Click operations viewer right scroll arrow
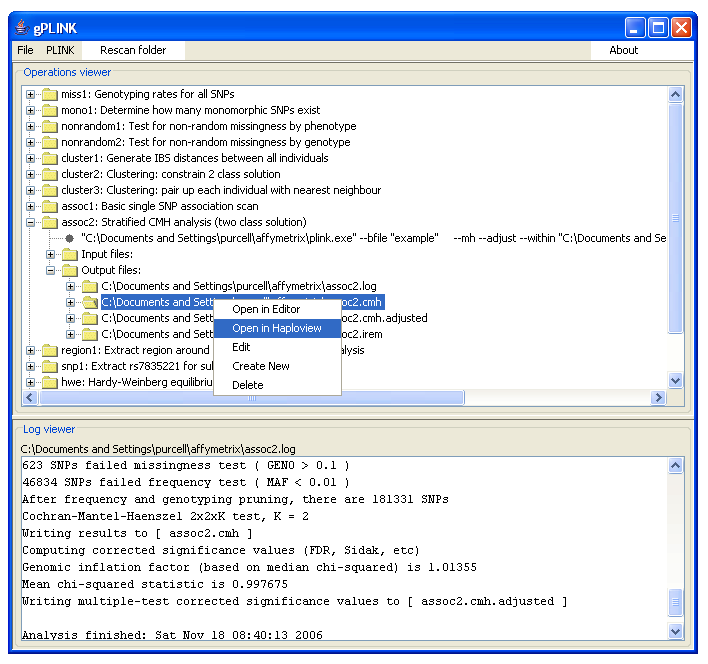 click(x=658, y=398)
